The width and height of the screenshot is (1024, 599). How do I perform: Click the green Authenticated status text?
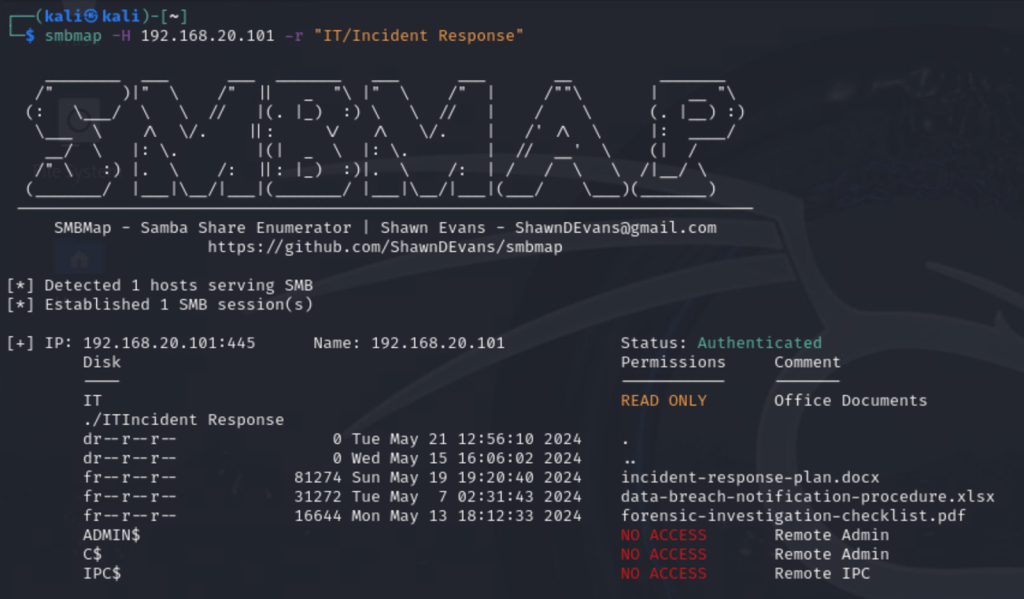pos(759,343)
